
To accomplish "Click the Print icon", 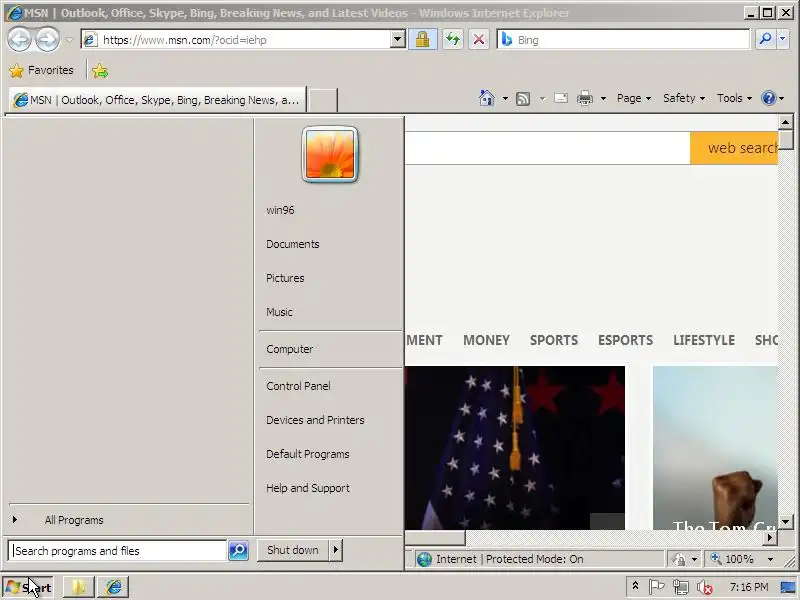I will pos(585,98).
